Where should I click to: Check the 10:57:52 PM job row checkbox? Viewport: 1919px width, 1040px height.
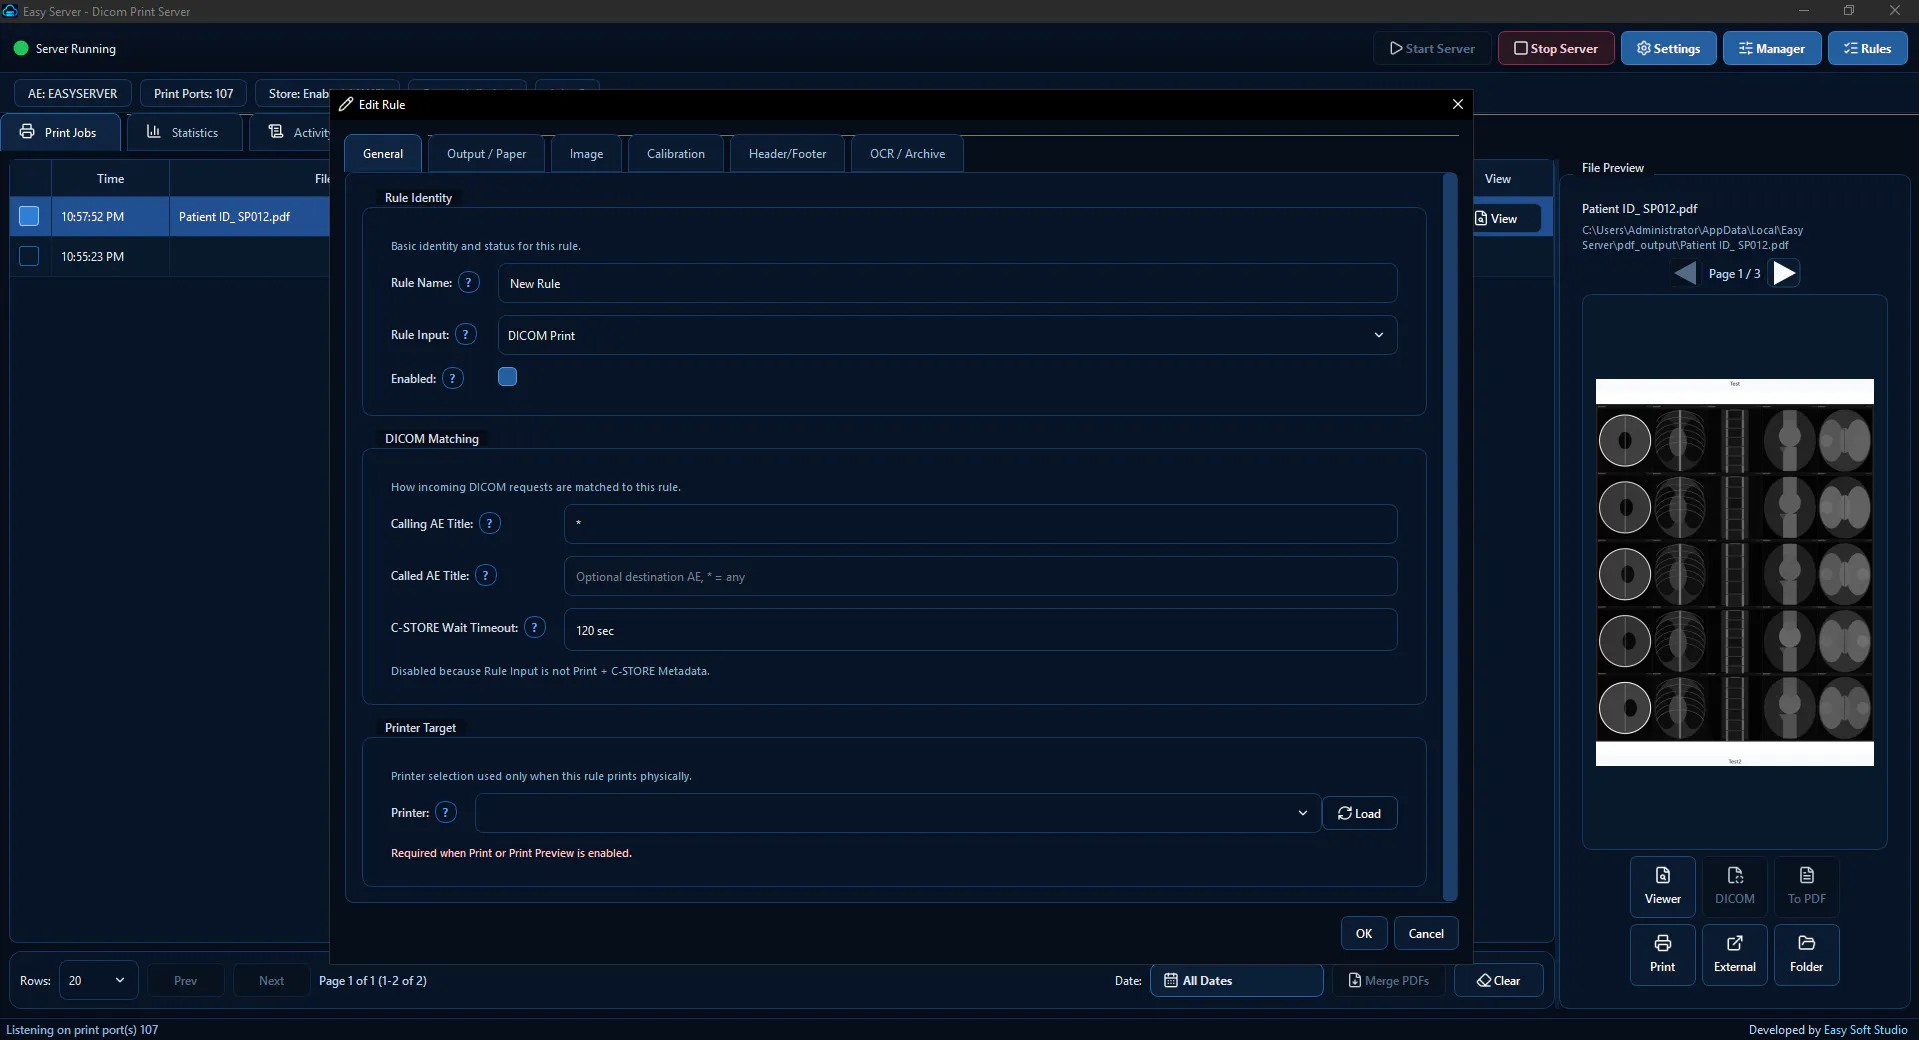pyautogui.click(x=29, y=216)
